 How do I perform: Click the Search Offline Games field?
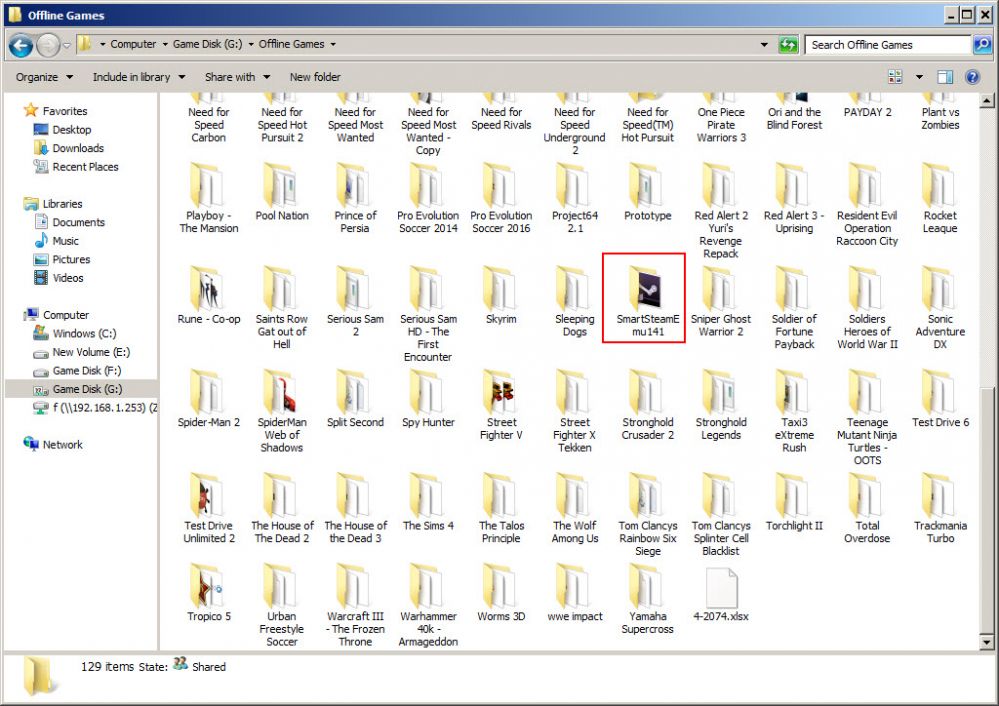tap(888, 45)
